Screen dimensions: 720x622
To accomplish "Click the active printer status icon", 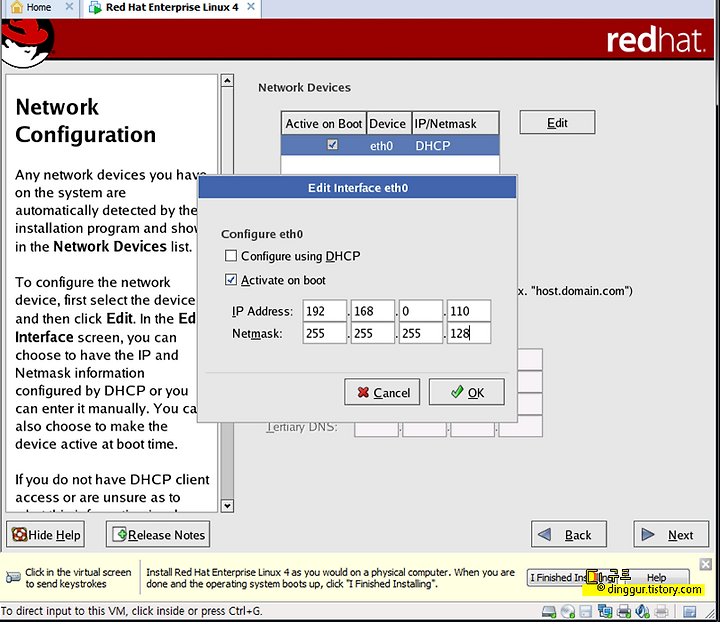I will (x=624, y=611).
